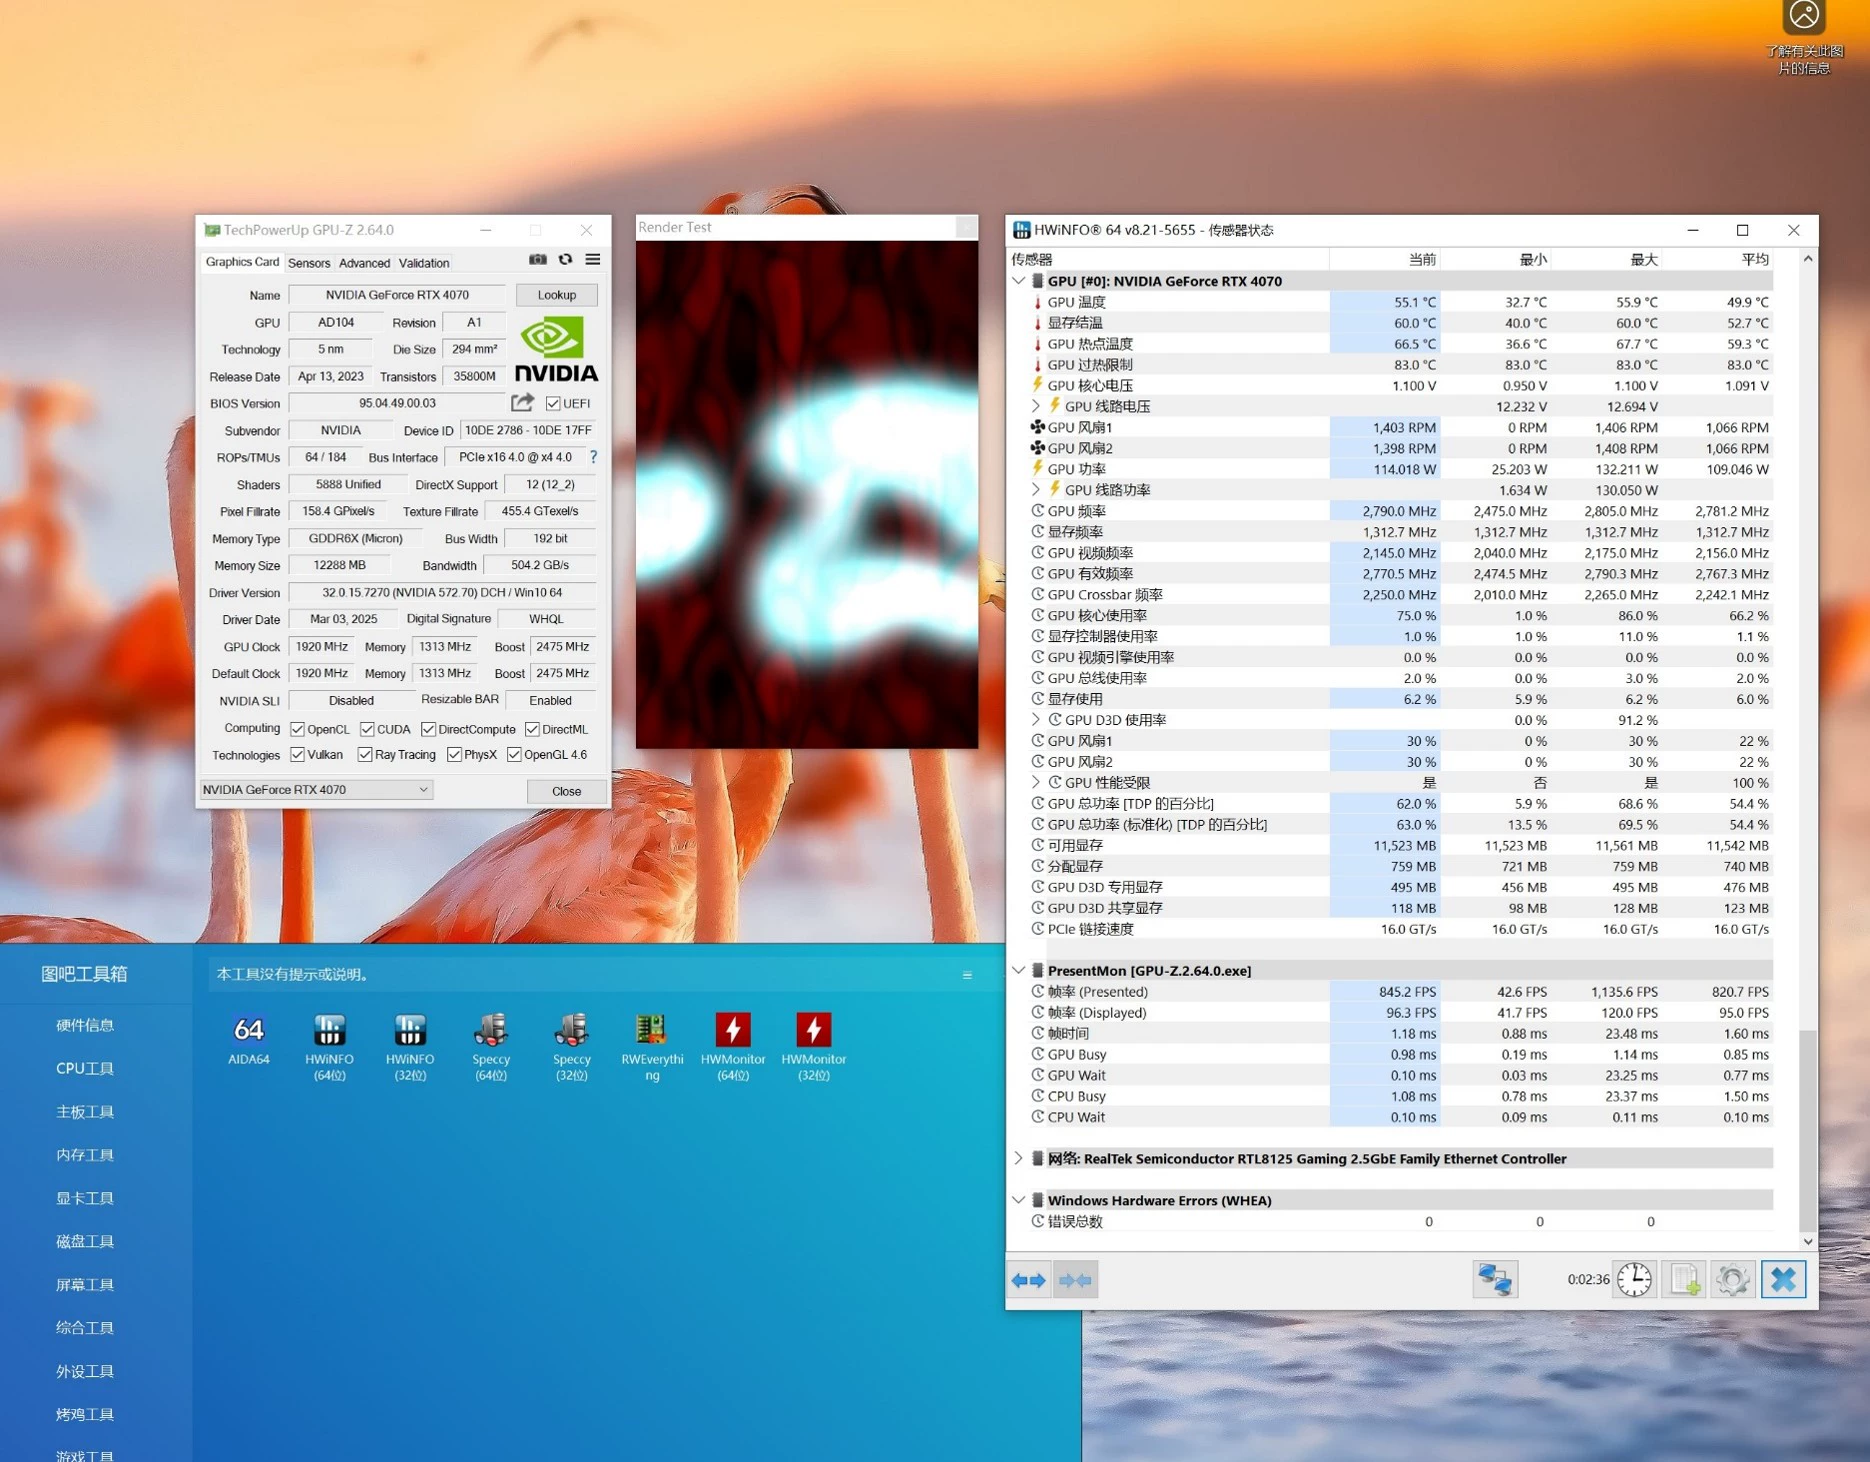Switch to the Sensors tab
The height and width of the screenshot is (1462, 1870).
pyautogui.click(x=309, y=263)
